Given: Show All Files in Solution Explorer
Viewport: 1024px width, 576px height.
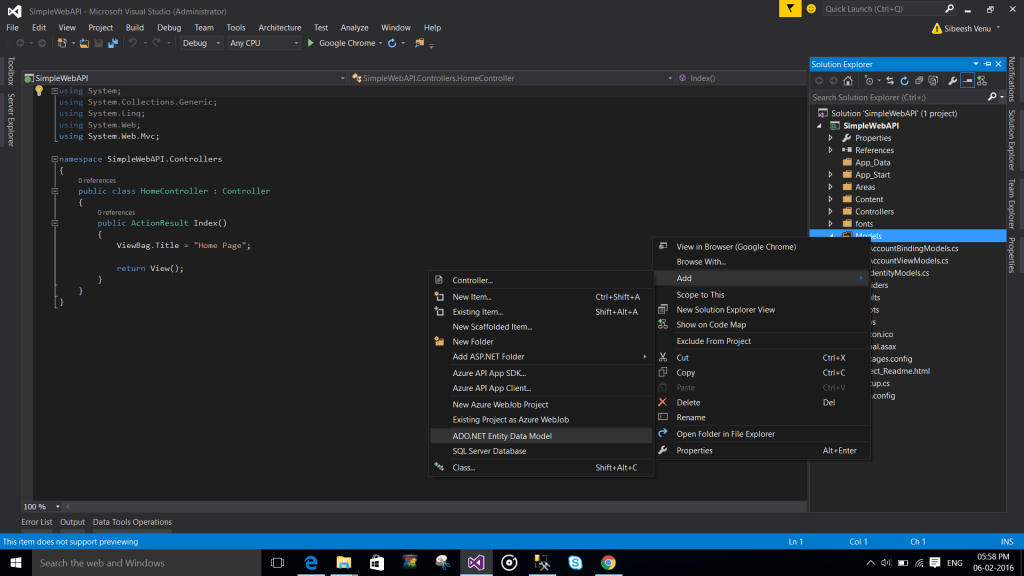Looking at the screenshot, I should (x=932, y=80).
